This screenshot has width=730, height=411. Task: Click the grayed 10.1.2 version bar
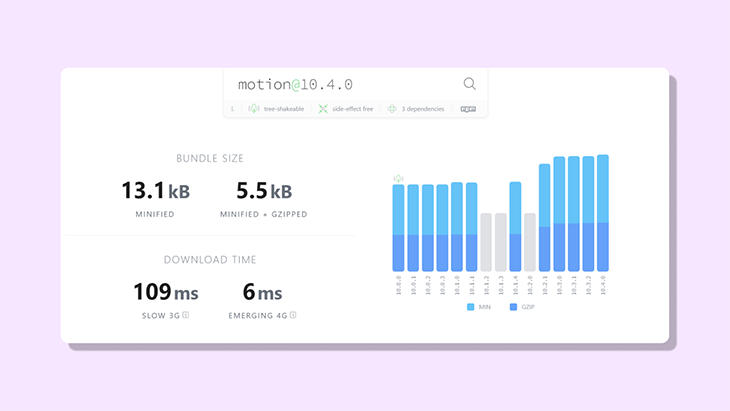tap(486, 242)
